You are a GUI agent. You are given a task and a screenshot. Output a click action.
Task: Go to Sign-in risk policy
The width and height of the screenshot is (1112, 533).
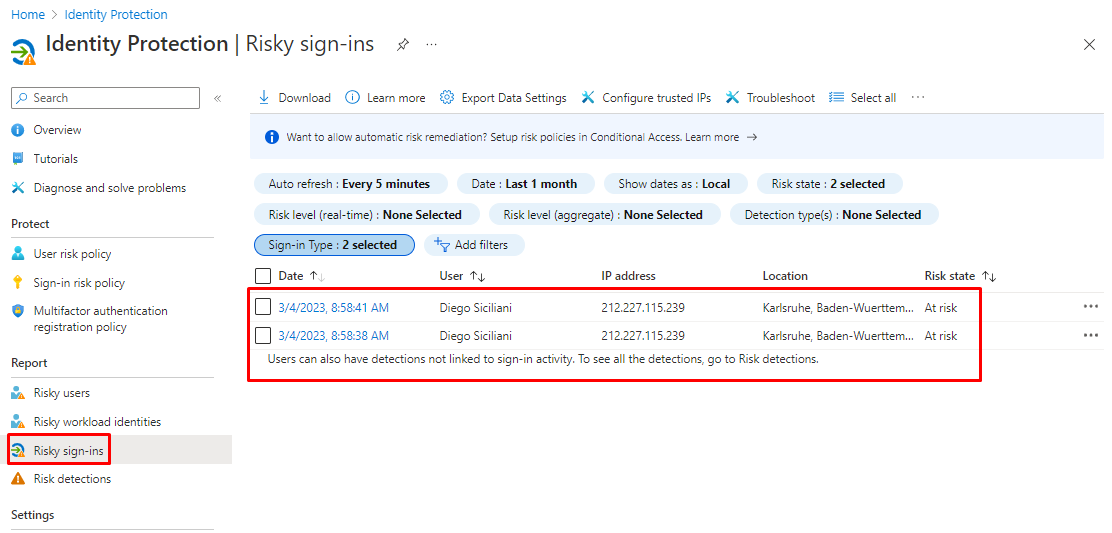pyautogui.click(x=79, y=283)
